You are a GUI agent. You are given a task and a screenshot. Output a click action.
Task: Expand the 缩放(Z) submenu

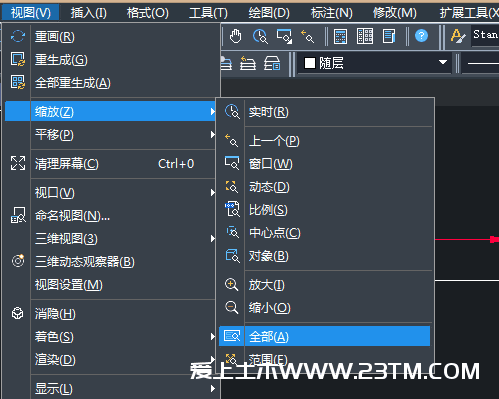coord(111,111)
